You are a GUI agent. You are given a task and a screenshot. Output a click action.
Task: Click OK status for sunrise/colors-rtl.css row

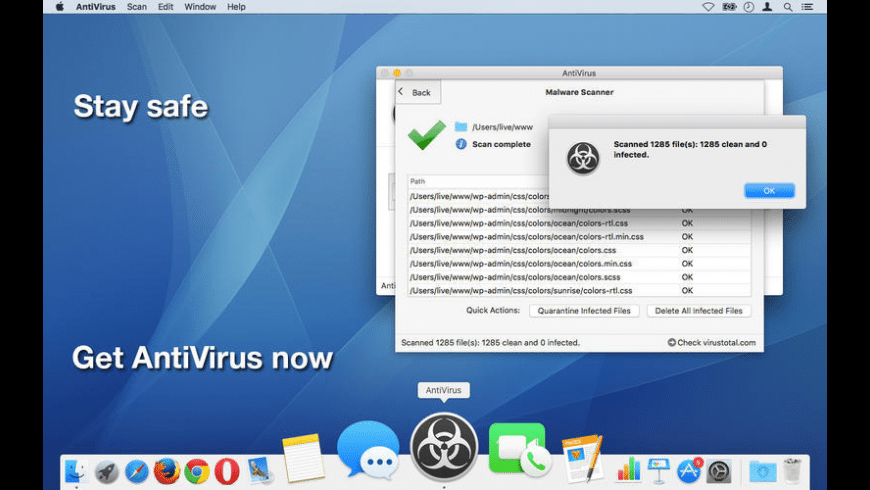[x=687, y=290]
